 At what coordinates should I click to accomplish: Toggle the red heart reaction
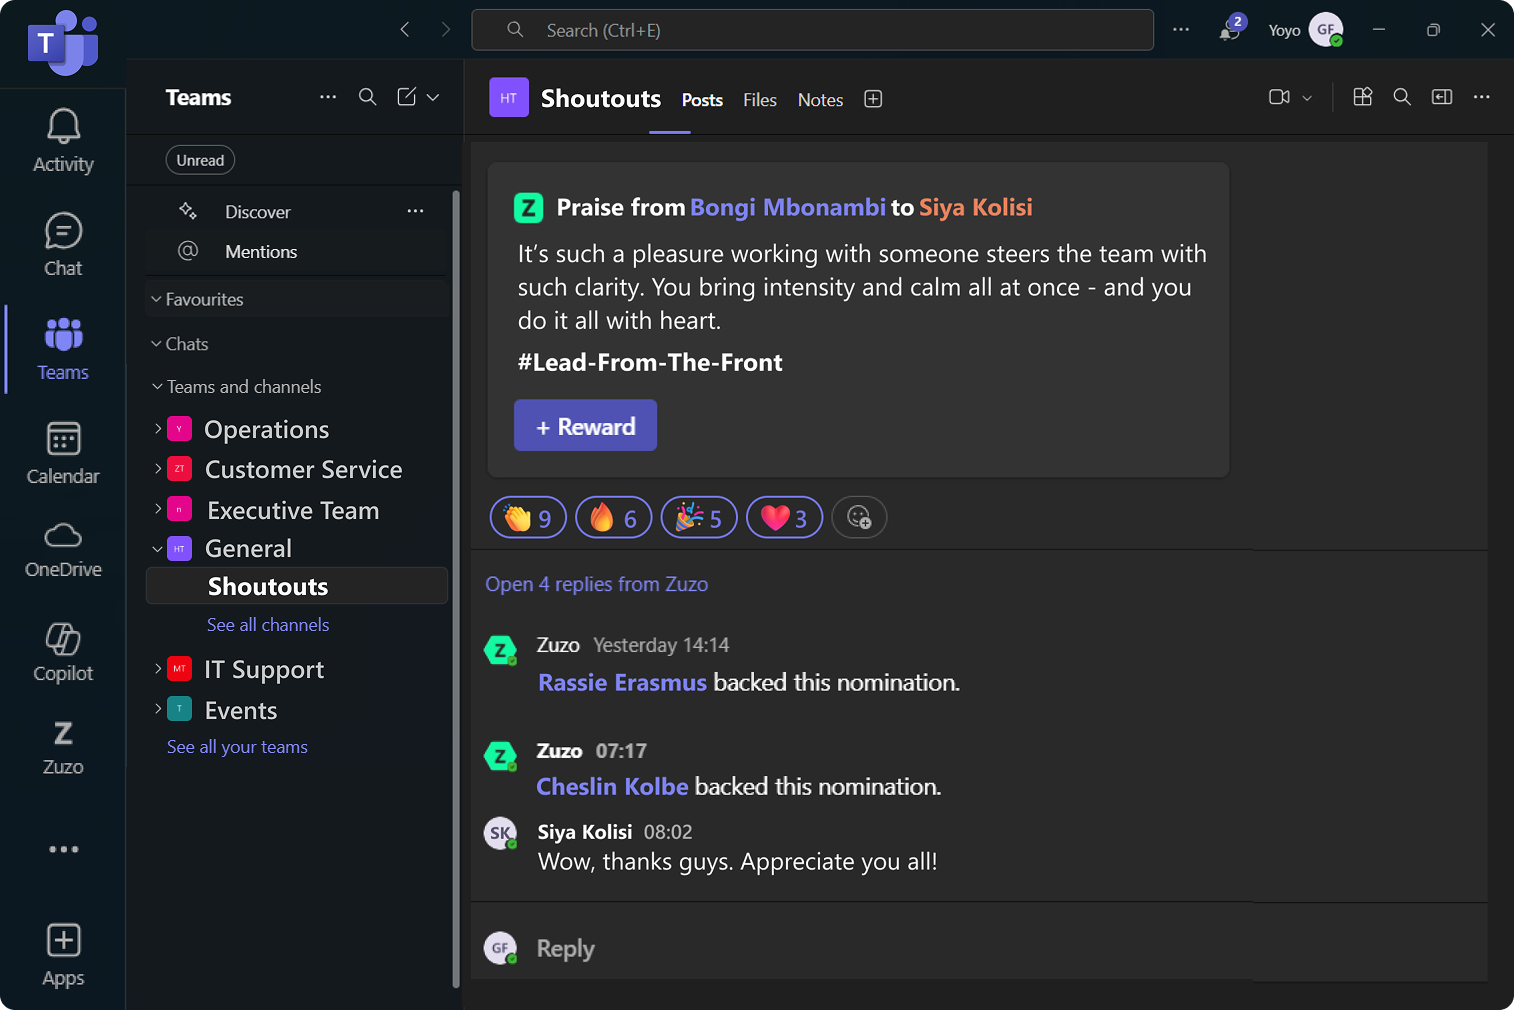coord(784,518)
